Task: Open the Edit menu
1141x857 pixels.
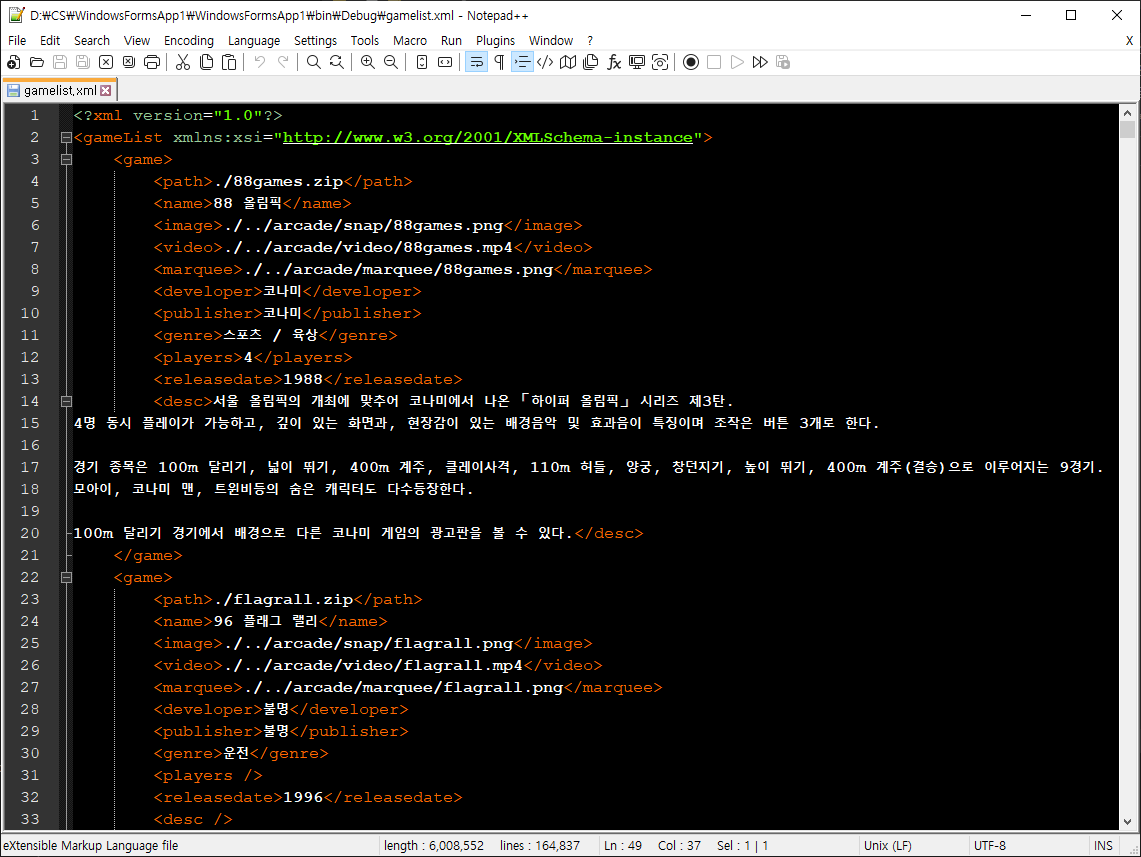Action: click(49, 41)
